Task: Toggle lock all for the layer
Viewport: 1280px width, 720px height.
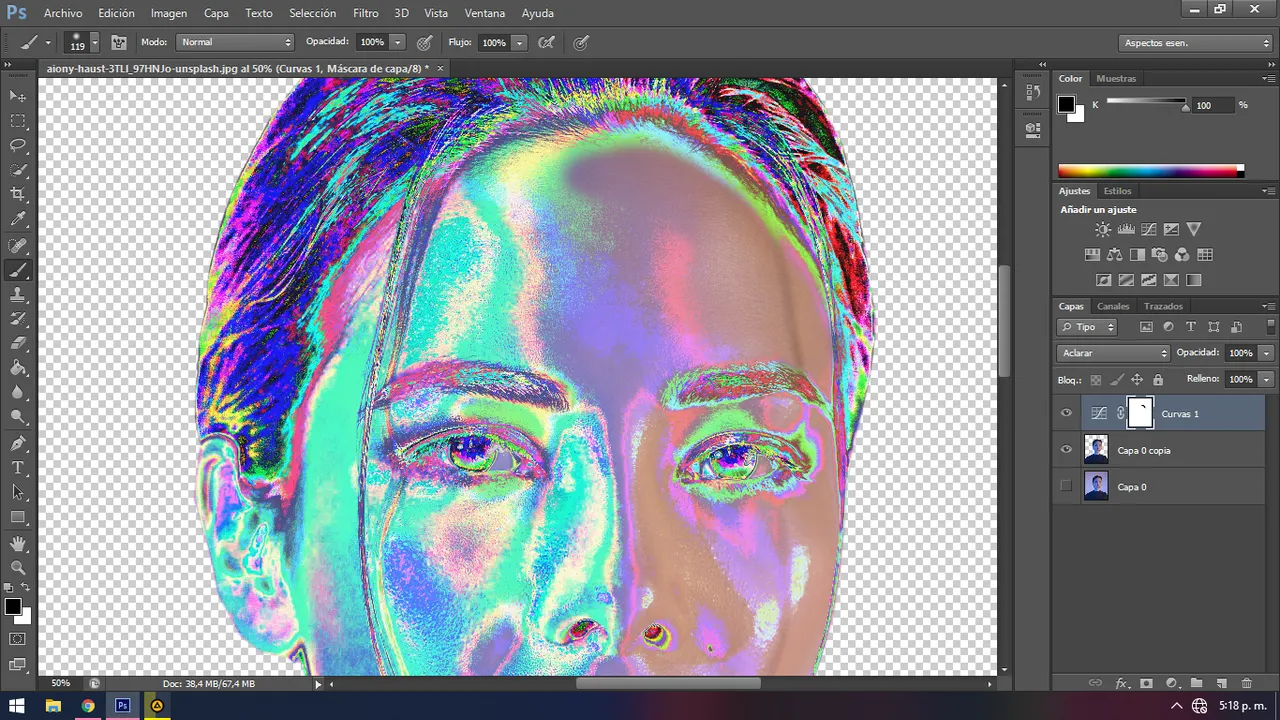Action: pos(1158,380)
